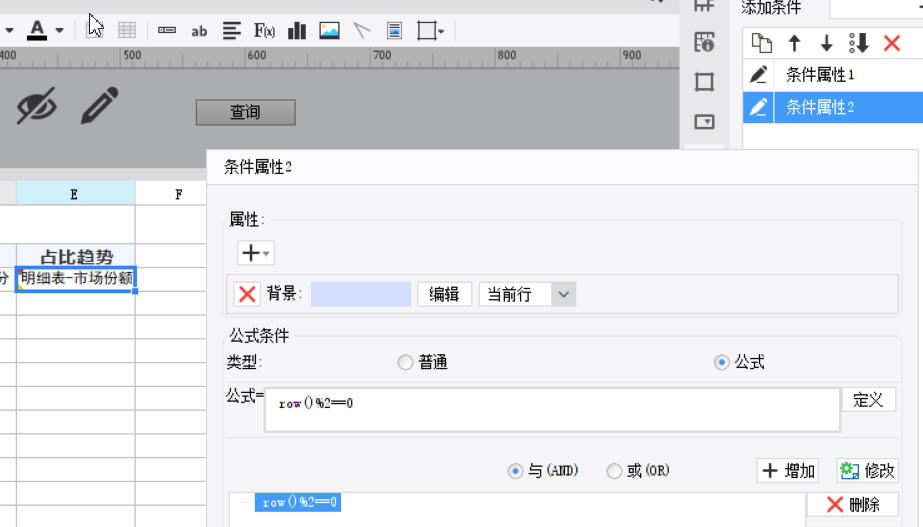This screenshot has height=527, width=923.
Task: Select column header F
Action: pos(179,194)
